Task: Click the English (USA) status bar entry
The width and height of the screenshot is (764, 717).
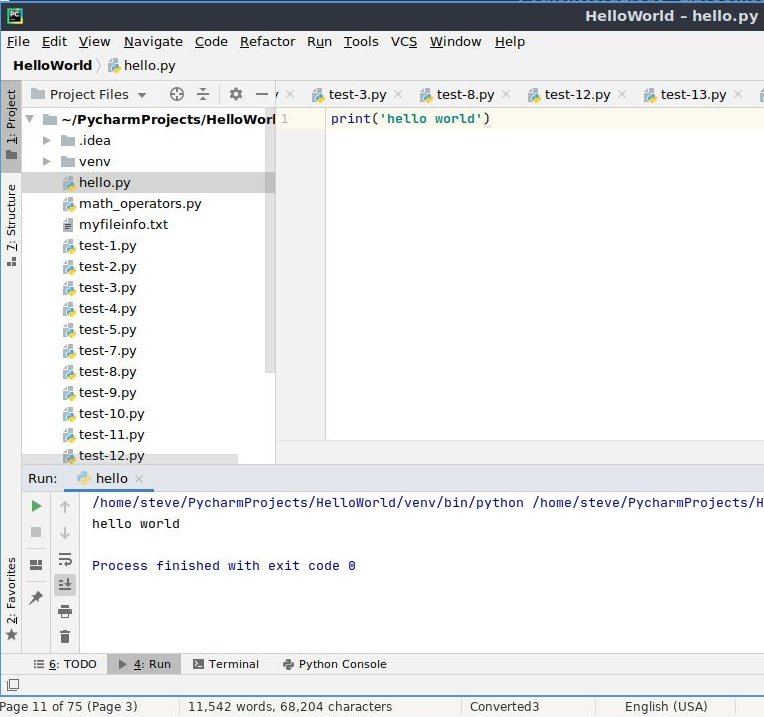Action: click(666, 706)
